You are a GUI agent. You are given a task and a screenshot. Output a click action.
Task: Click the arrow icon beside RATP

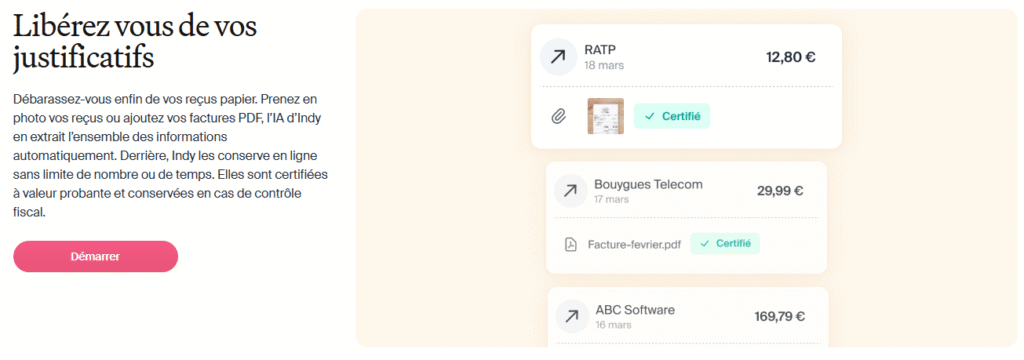tap(558, 57)
